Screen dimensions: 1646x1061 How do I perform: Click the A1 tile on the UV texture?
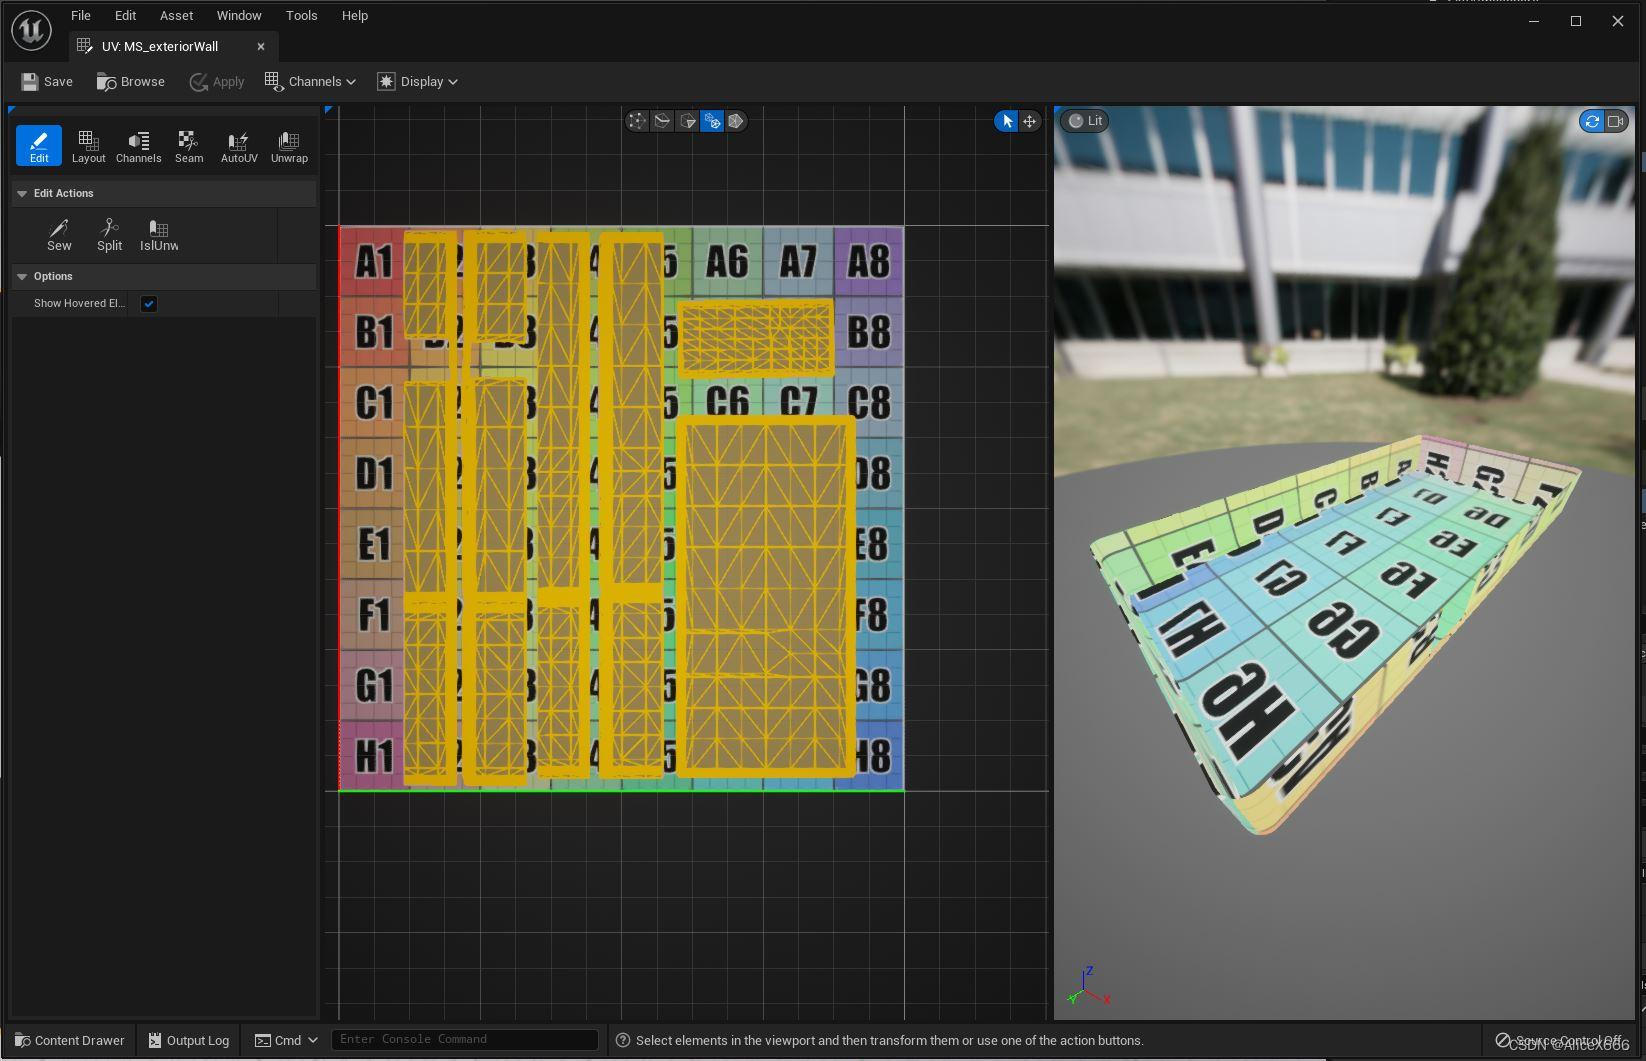372,262
